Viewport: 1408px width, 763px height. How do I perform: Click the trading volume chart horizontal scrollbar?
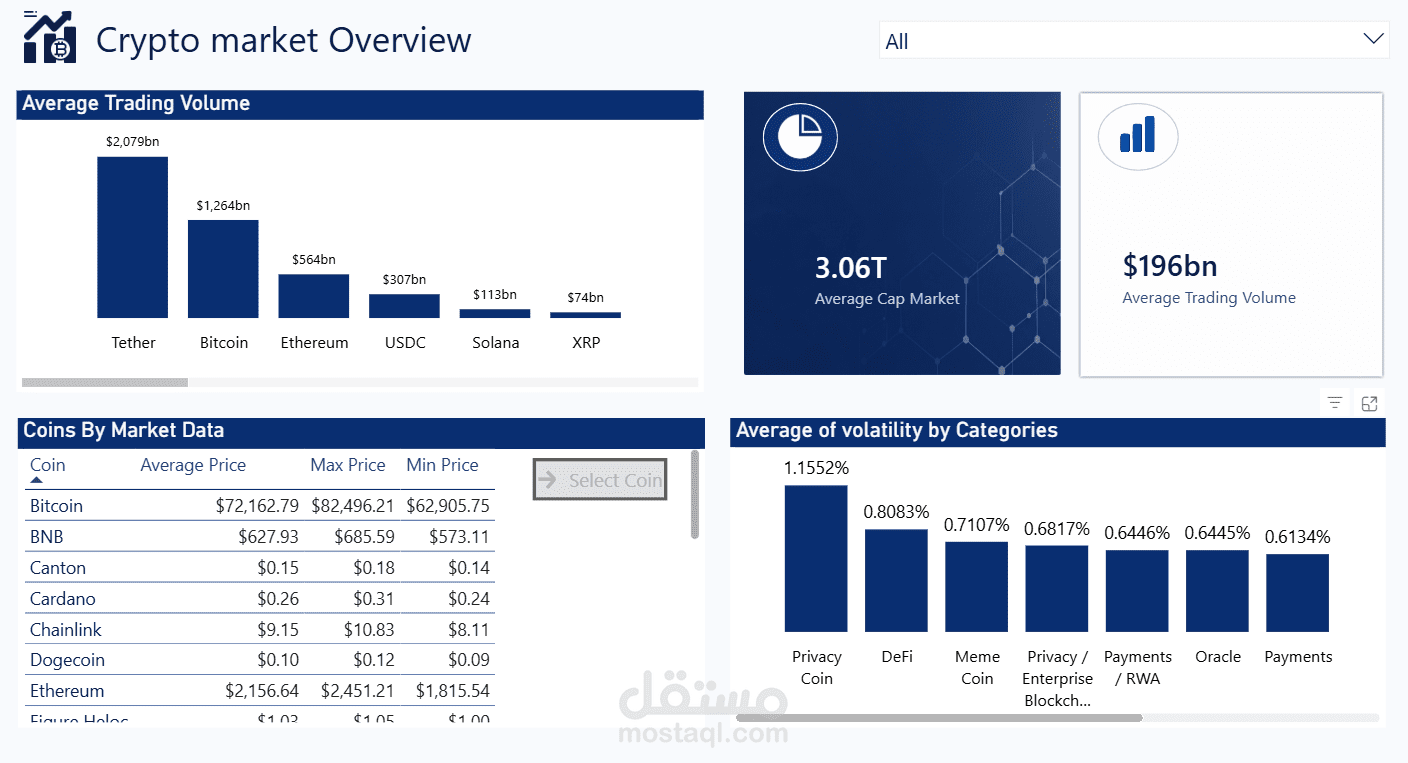pos(105,382)
